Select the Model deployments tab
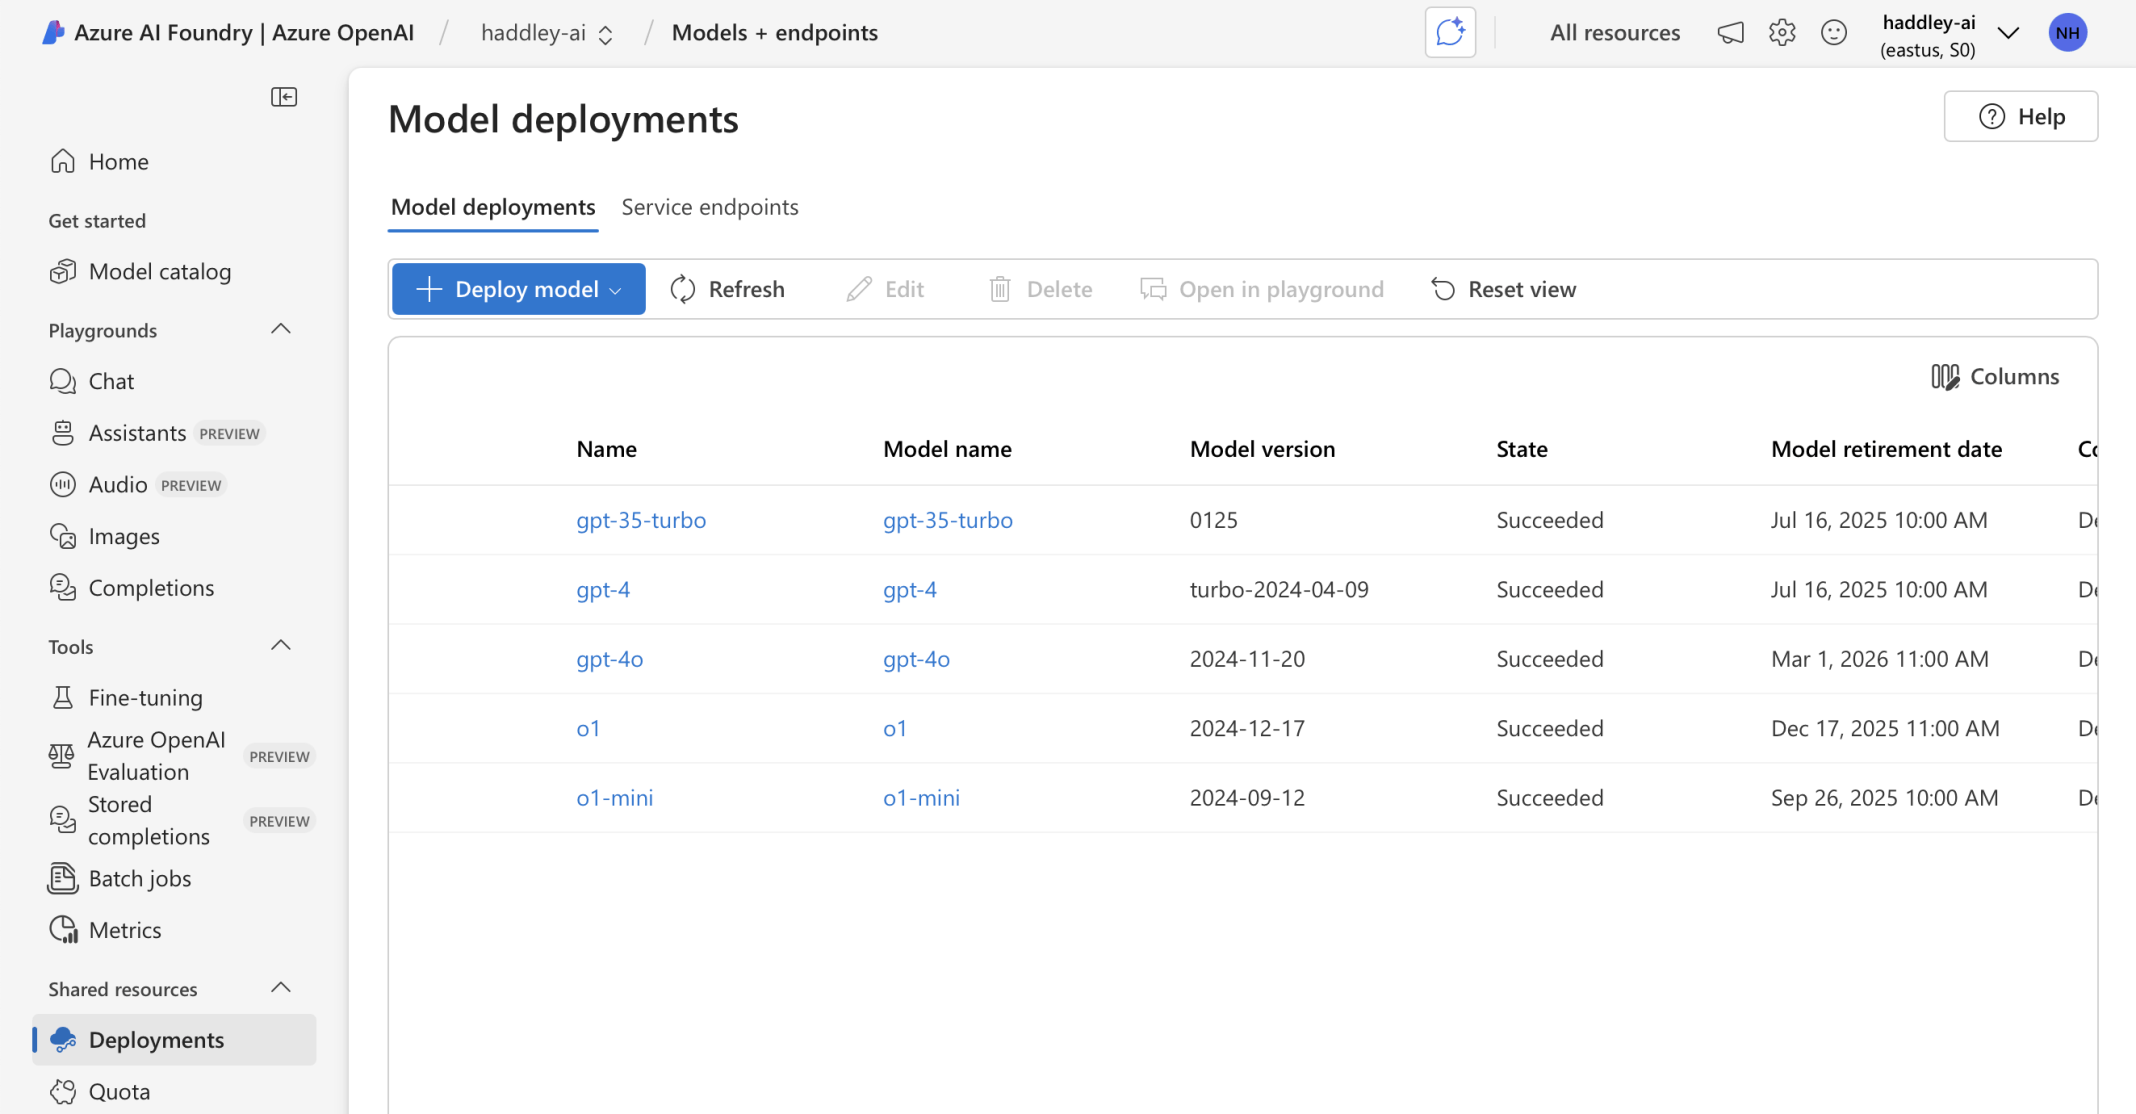Screen dimensions: 2136x1114 pyautogui.click(x=493, y=207)
